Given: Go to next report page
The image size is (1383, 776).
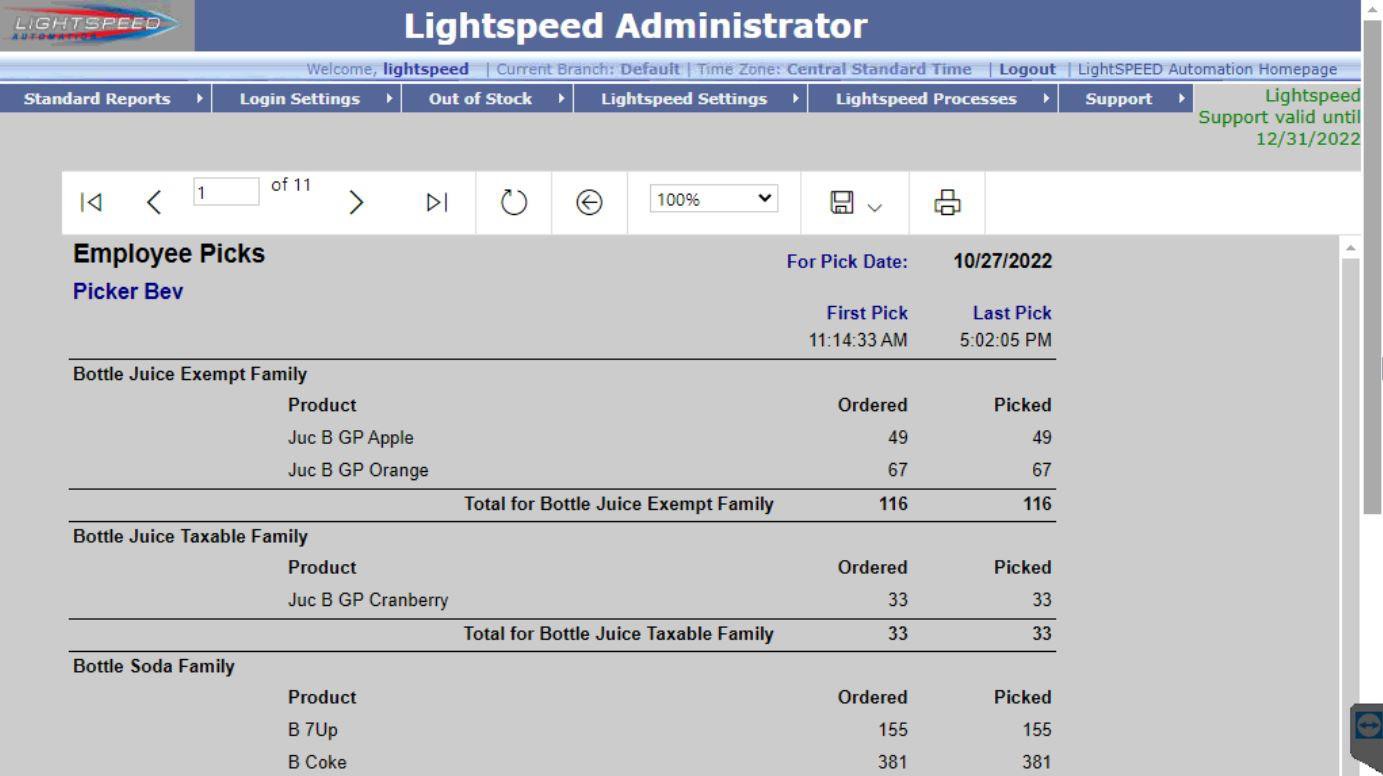Looking at the screenshot, I should coord(355,203).
